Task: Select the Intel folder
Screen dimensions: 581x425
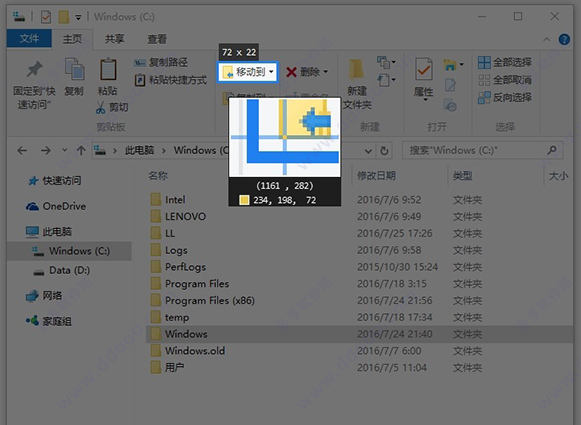Action: tap(169, 200)
